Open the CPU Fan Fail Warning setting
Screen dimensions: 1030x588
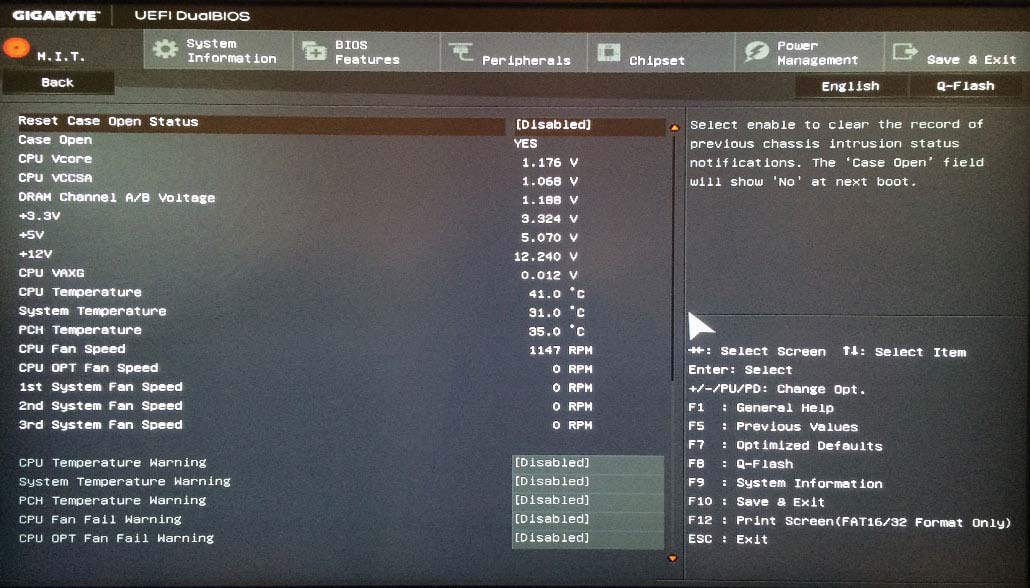click(588, 519)
